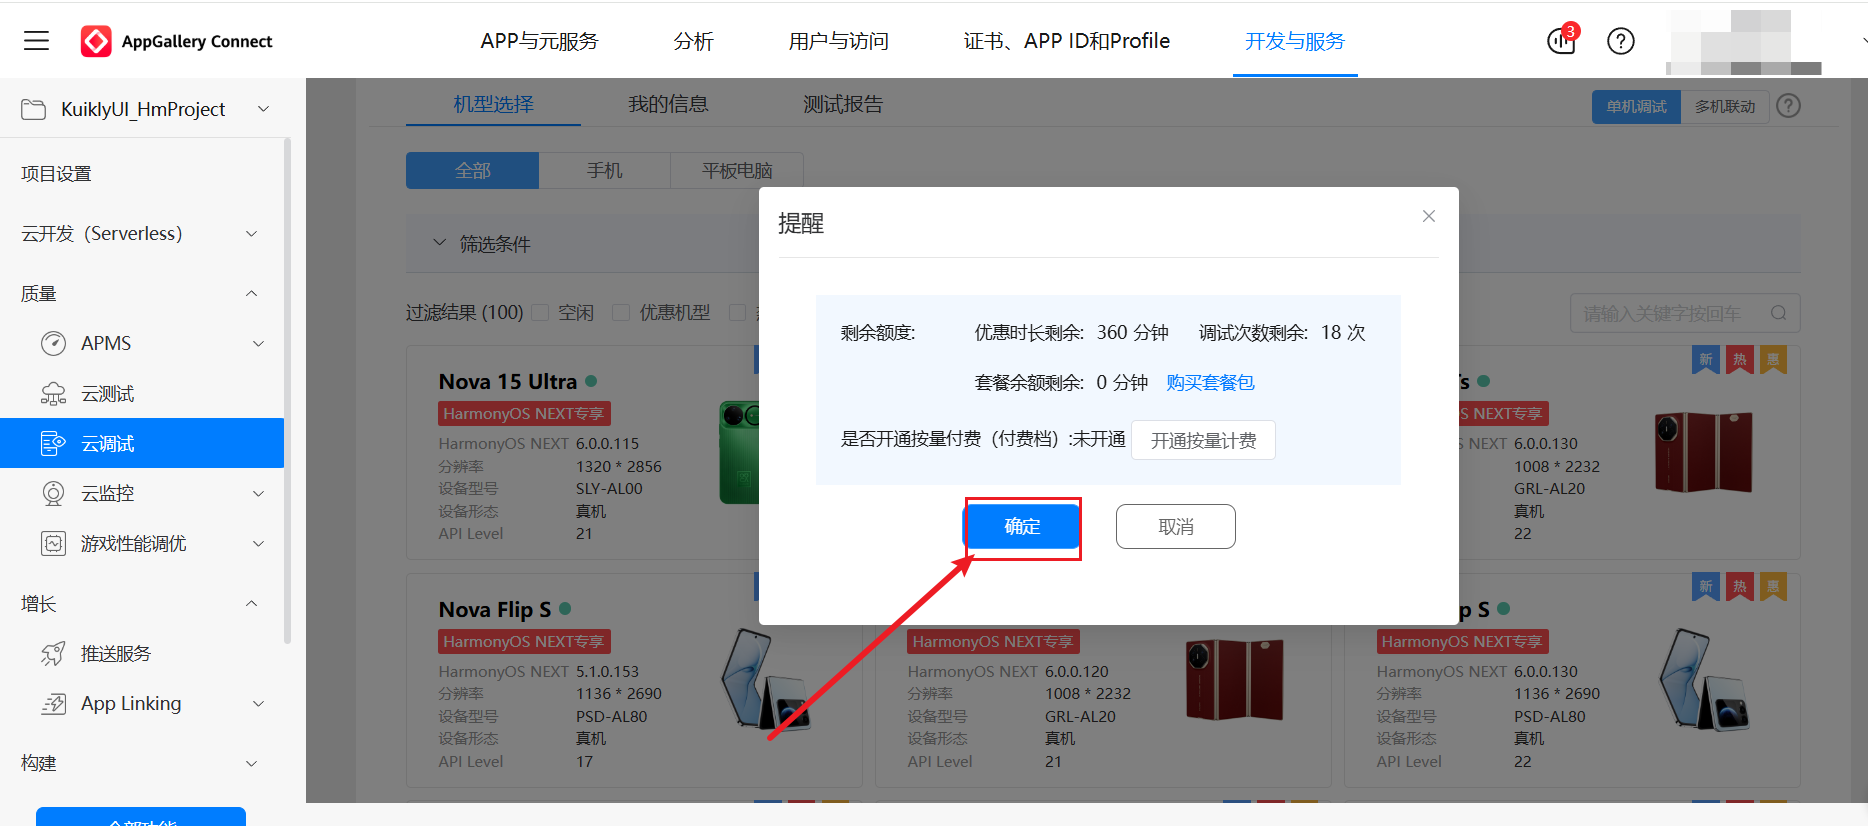Select the 全部 device filter tab
This screenshot has height=826, width=1868.
[472, 170]
